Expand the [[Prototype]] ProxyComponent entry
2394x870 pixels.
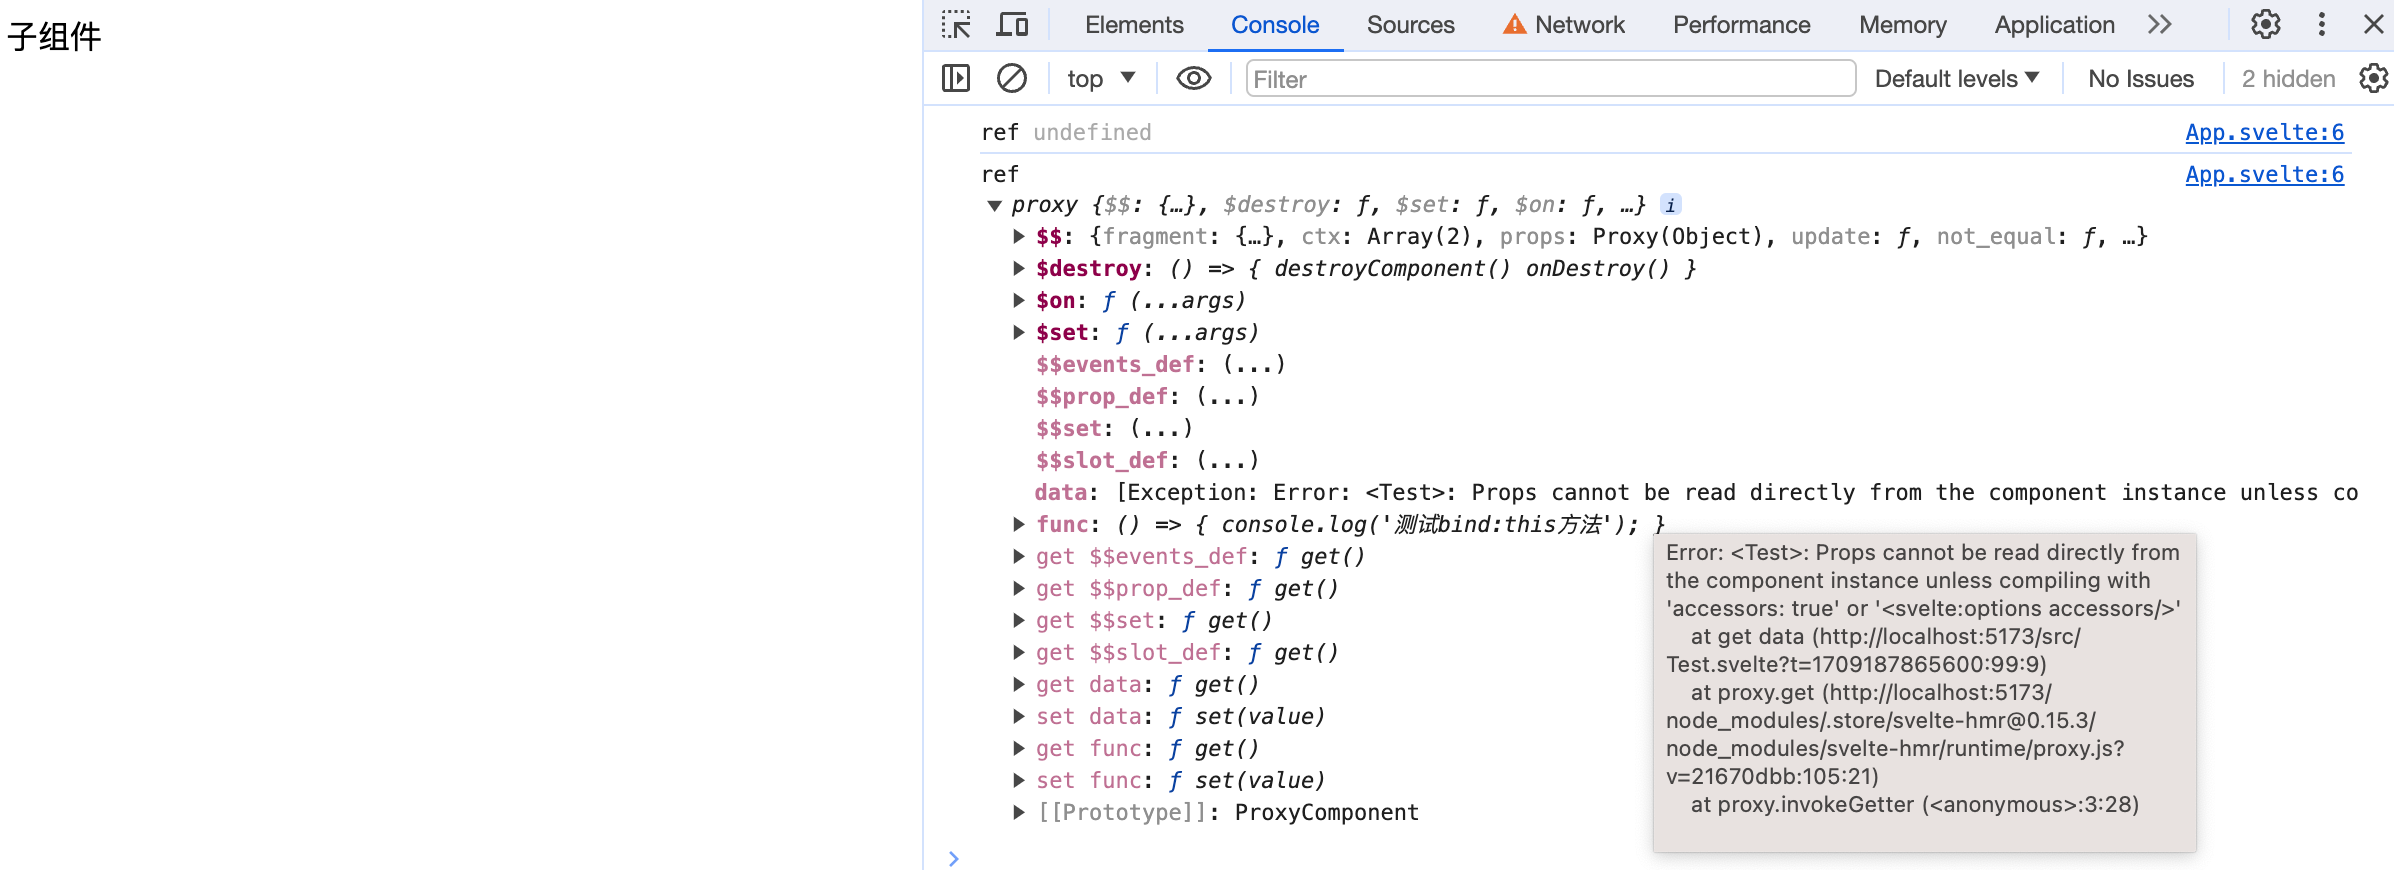(x=1018, y=812)
